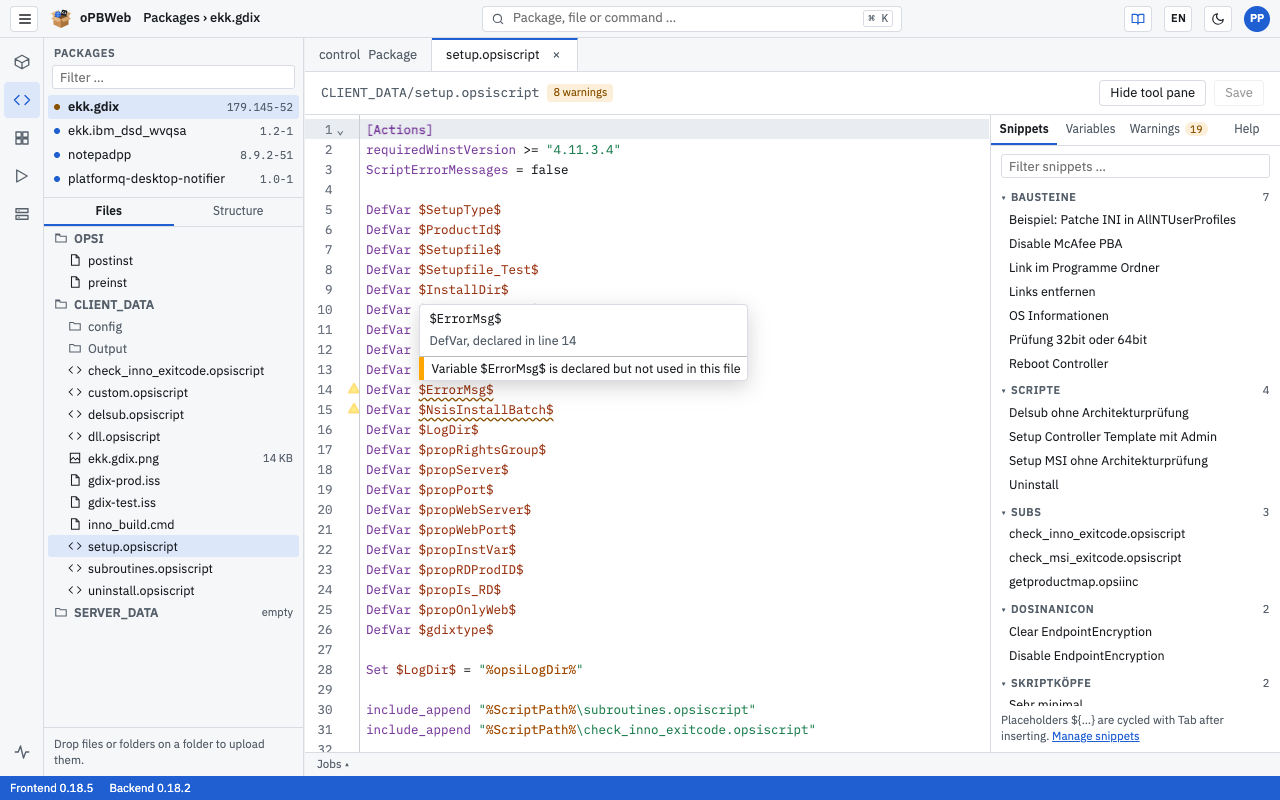Image resolution: width=1280 pixels, height=800 pixels.
Task: Open the grid dashboard sidebar icon
Action: [x=22, y=138]
